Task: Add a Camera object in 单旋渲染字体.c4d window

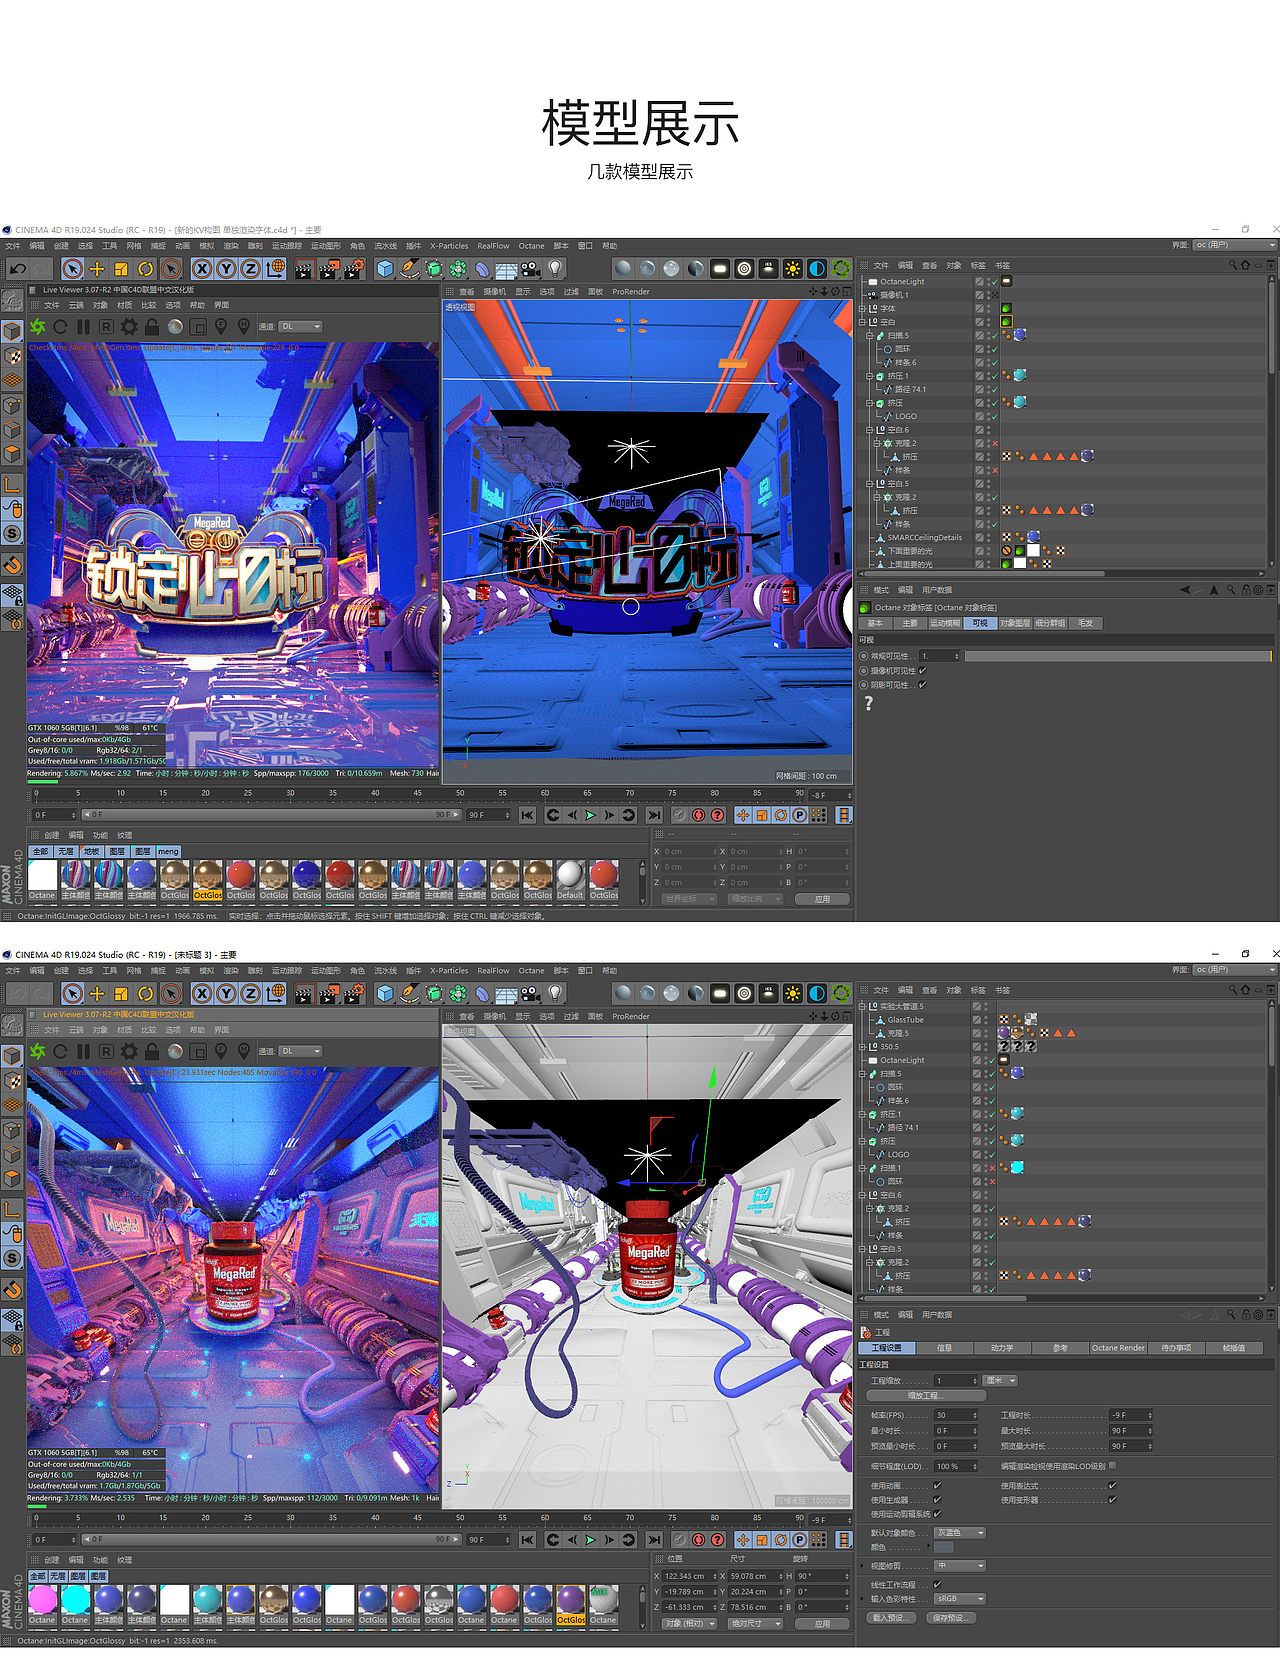Action: 531,268
